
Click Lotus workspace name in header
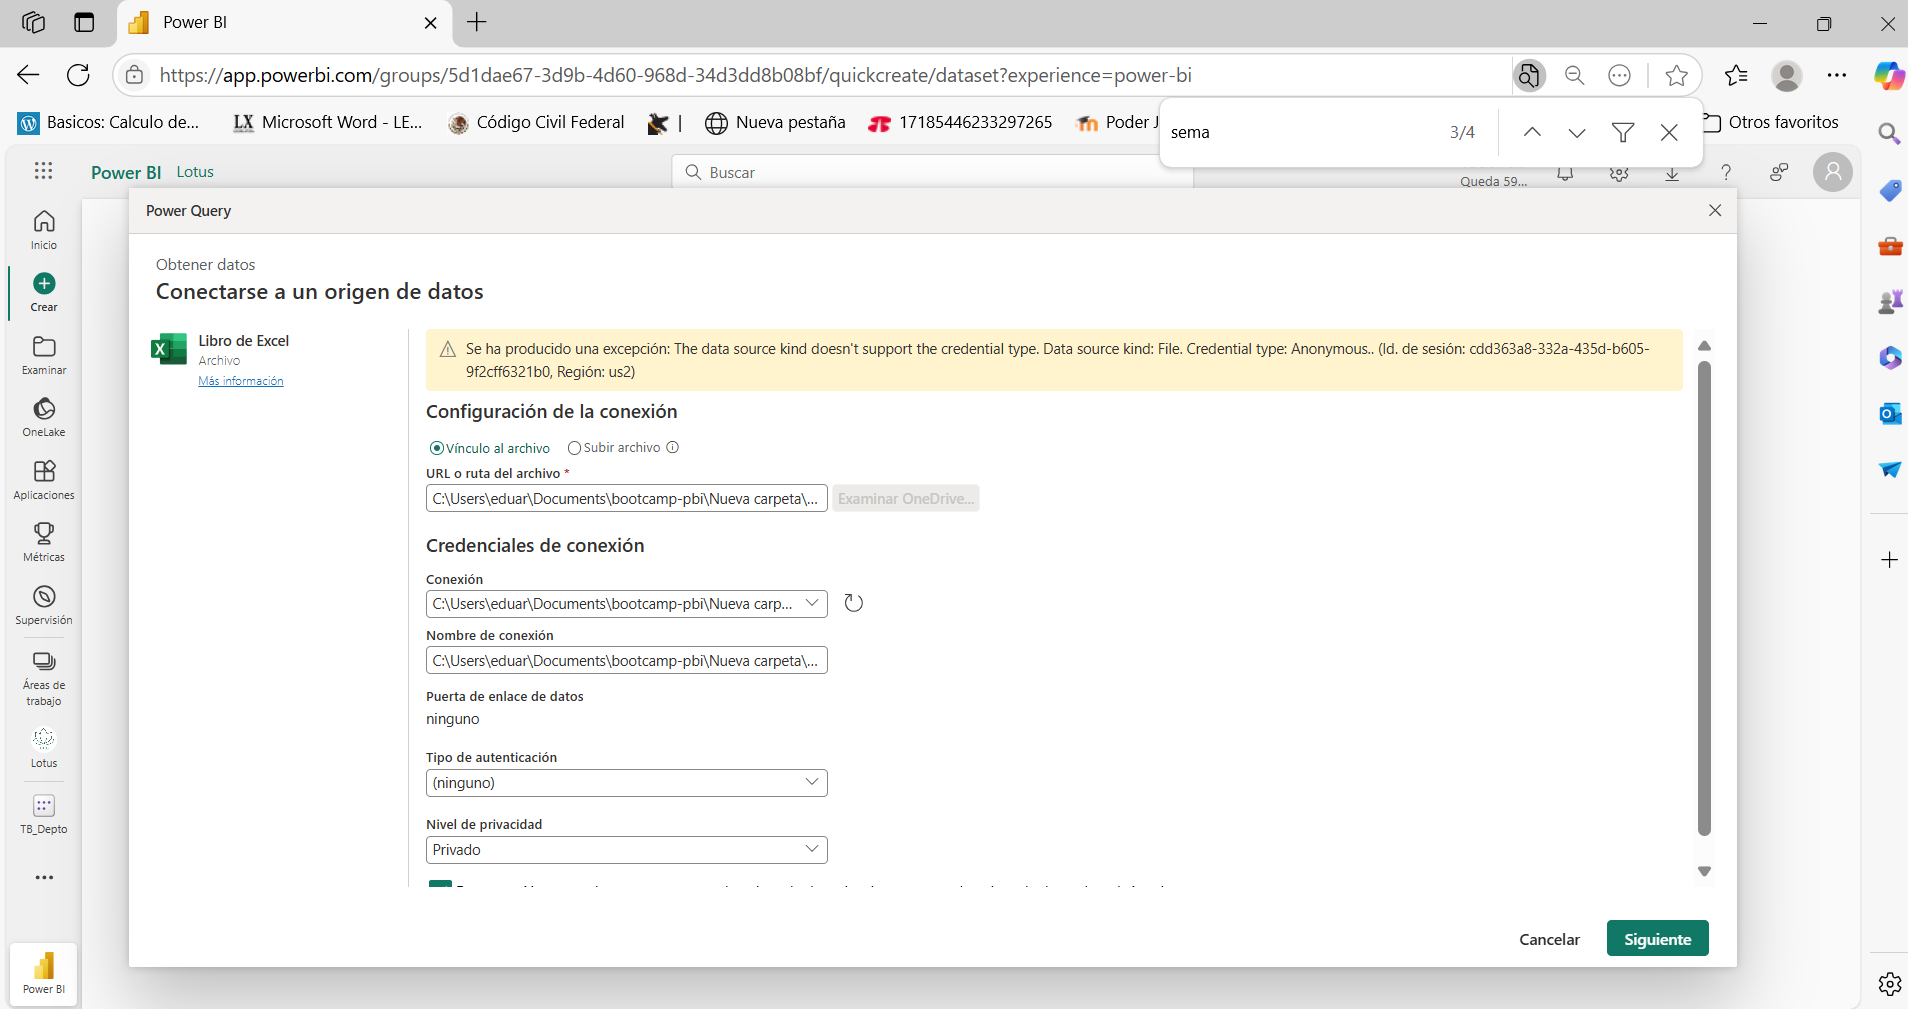pyautogui.click(x=195, y=172)
